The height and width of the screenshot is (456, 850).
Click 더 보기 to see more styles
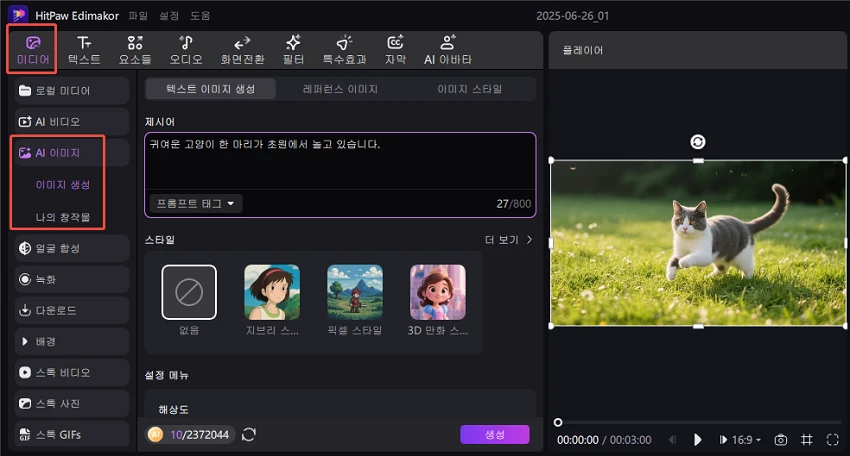[508, 240]
